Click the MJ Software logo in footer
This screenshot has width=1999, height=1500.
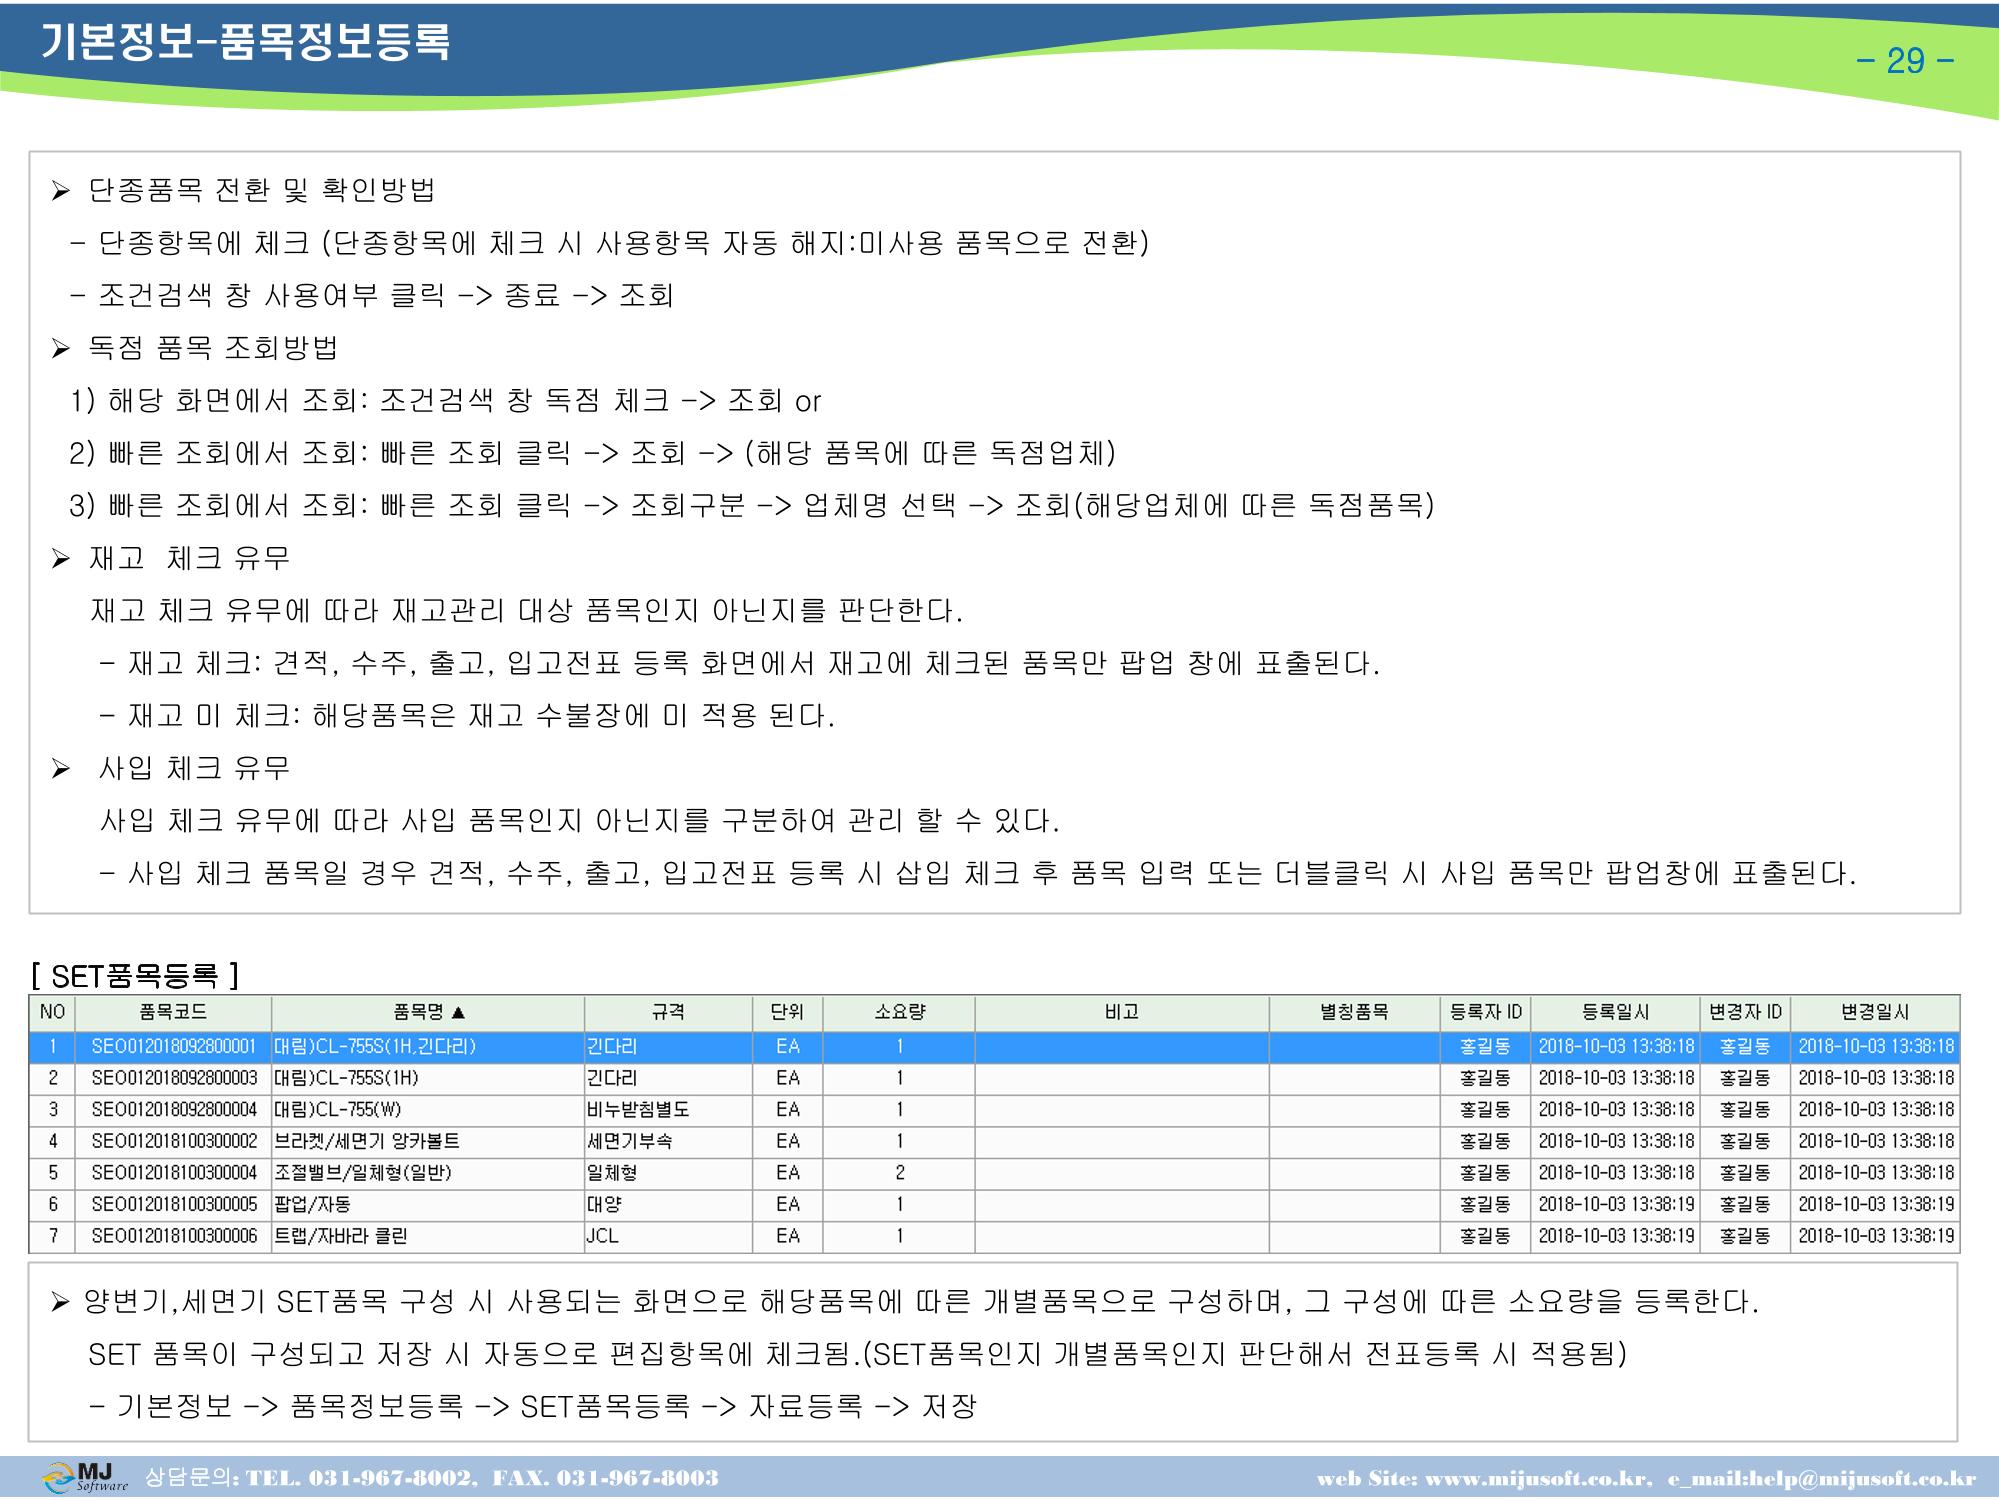(x=85, y=1477)
